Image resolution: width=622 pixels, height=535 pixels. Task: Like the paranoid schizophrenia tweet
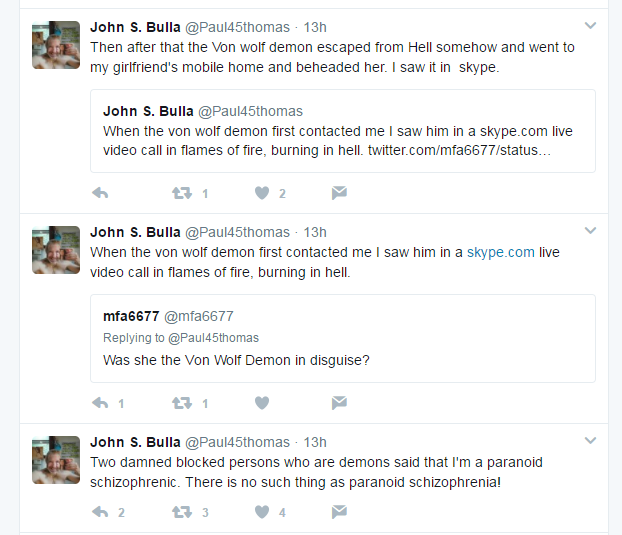point(262,512)
